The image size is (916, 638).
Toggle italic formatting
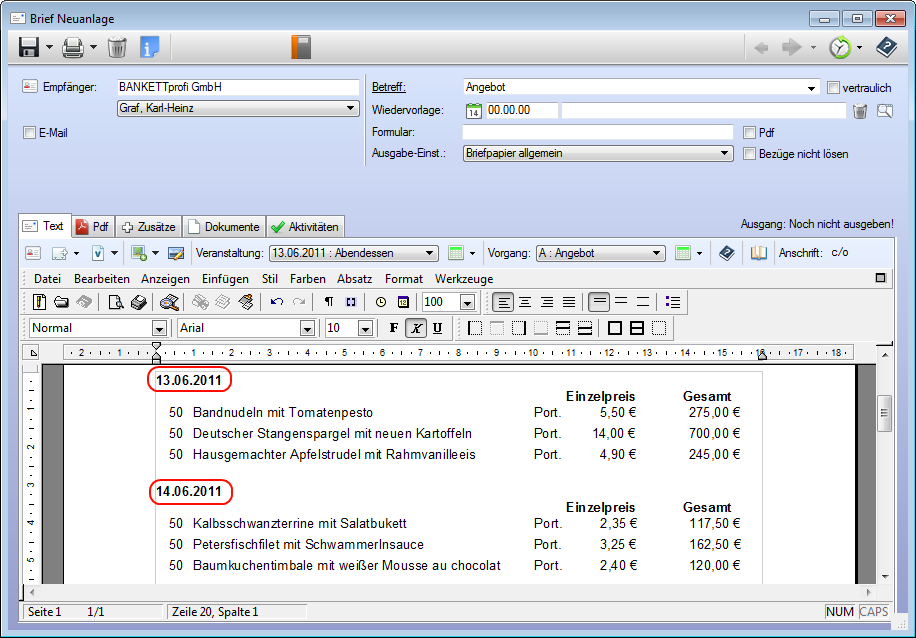(415, 328)
